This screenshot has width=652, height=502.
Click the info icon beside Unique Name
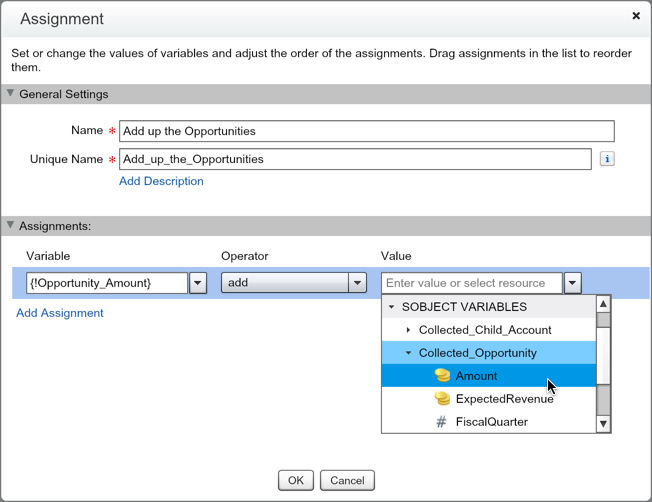[x=607, y=159]
